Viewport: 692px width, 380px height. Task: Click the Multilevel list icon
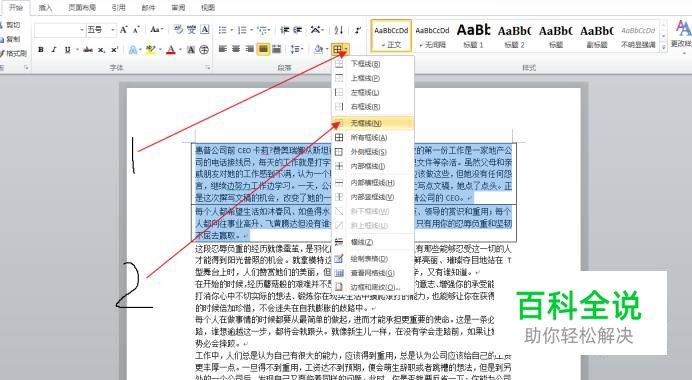(262, 30)
